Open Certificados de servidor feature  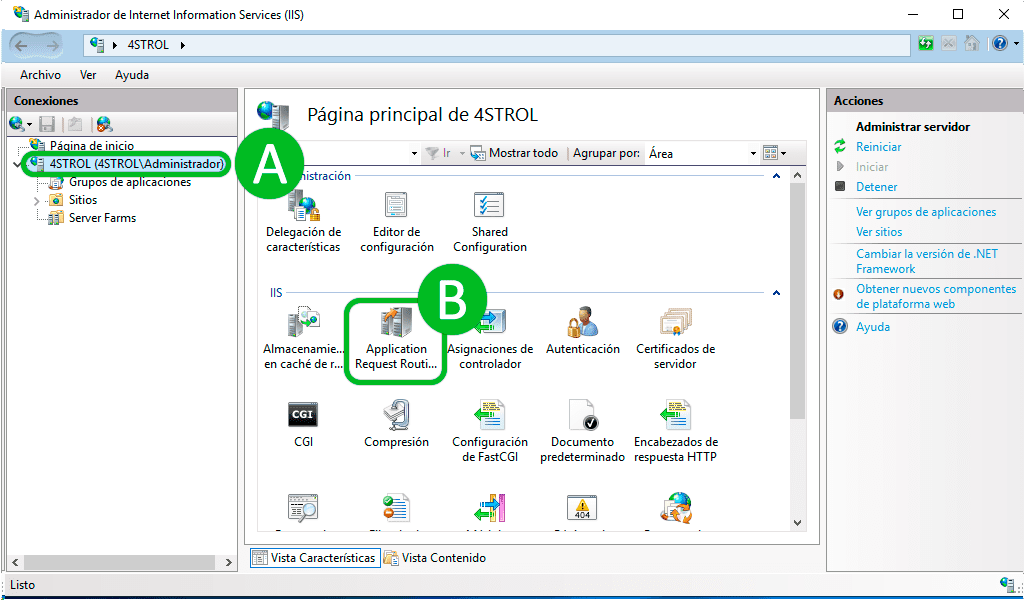675,340
